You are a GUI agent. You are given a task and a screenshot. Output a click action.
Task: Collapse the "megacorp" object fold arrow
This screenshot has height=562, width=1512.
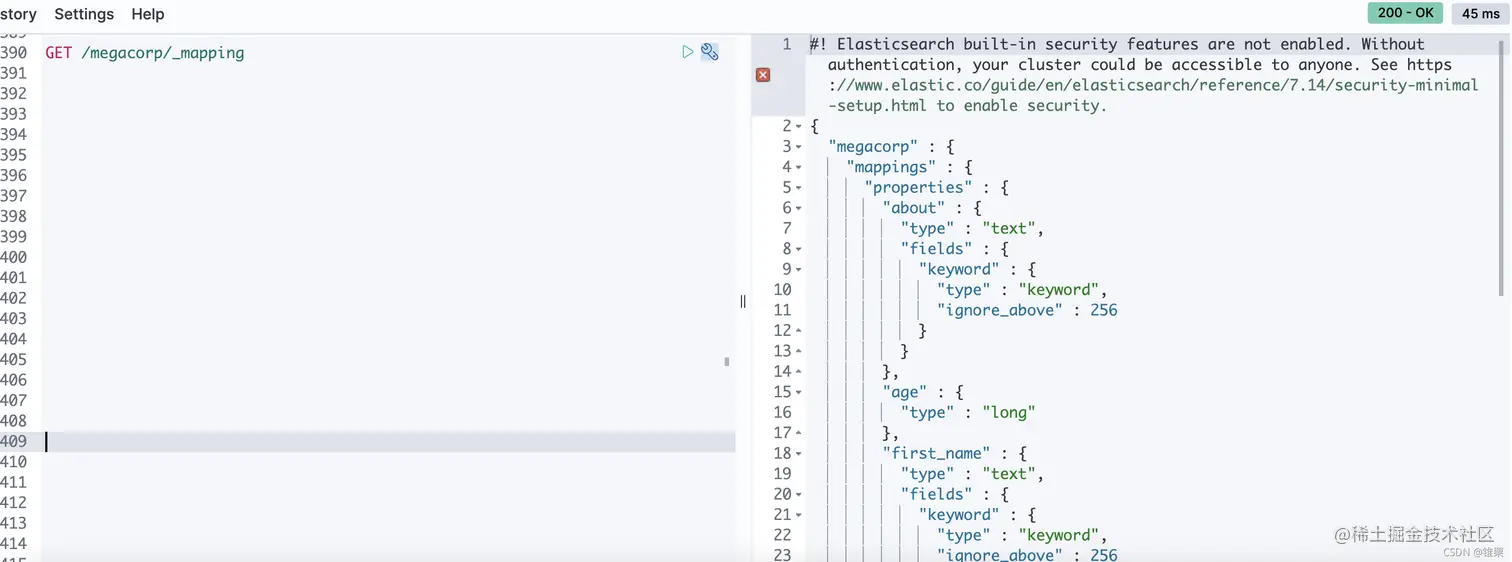pyautogui.click(x=799, y=147)
